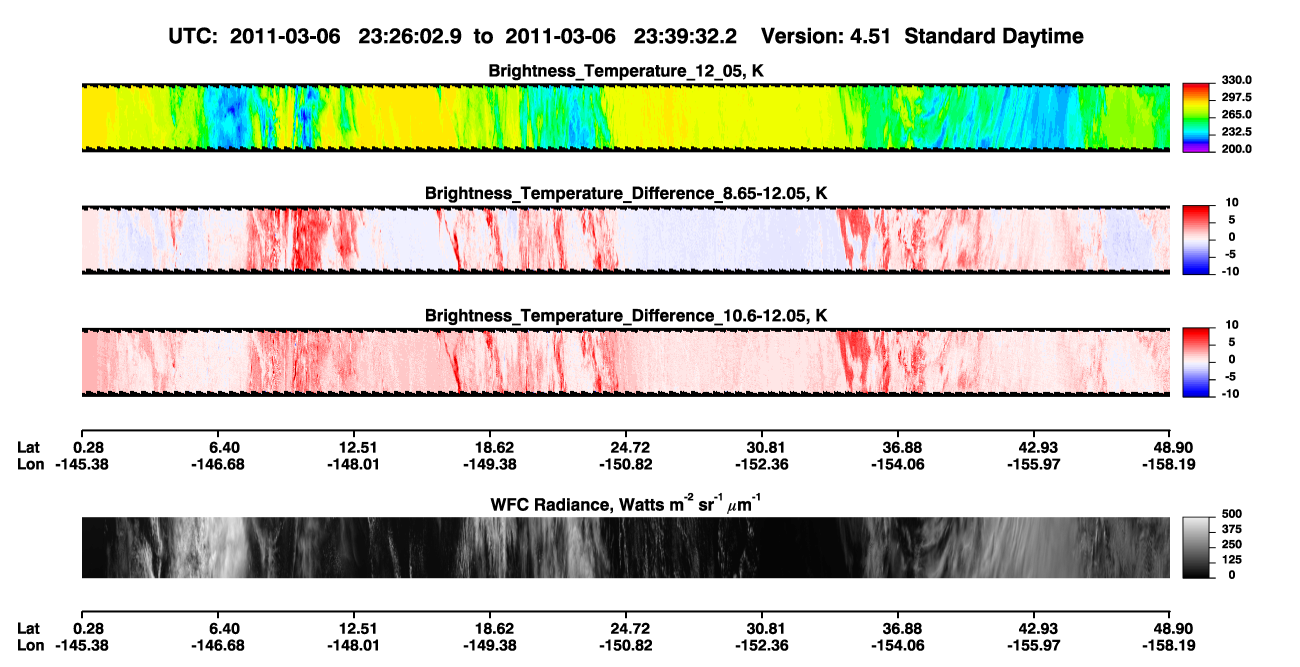Viewport: 1300px width, 667px height.
Task: Click the Version: 4.51 text
Action: point(826,36)
